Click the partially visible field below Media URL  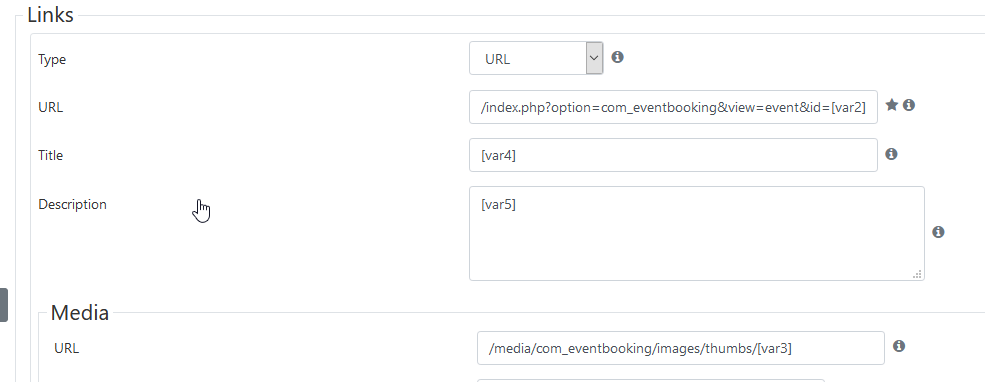pos(650,380)
